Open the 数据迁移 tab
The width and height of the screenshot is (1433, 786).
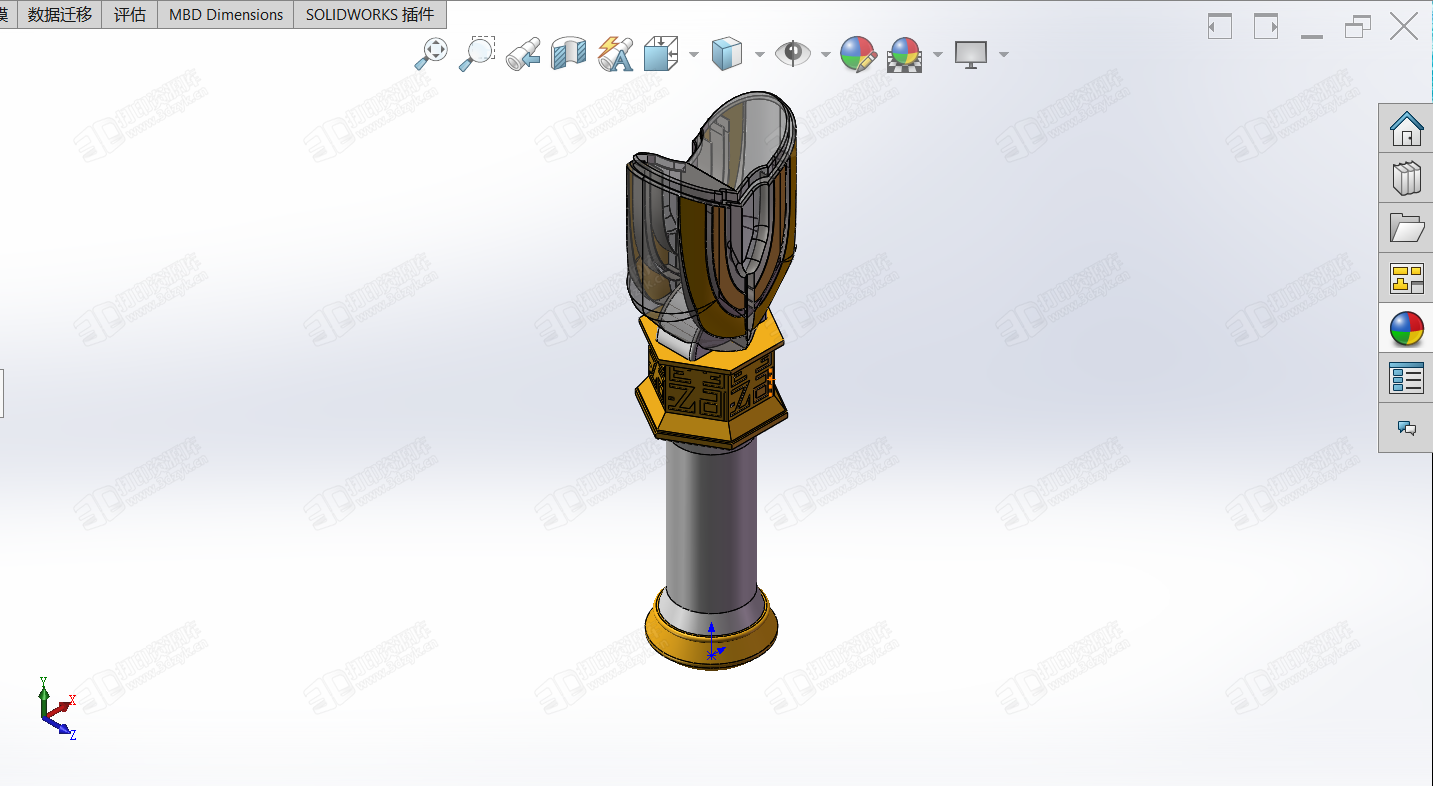pyautogui.click(x=60, y=14)
